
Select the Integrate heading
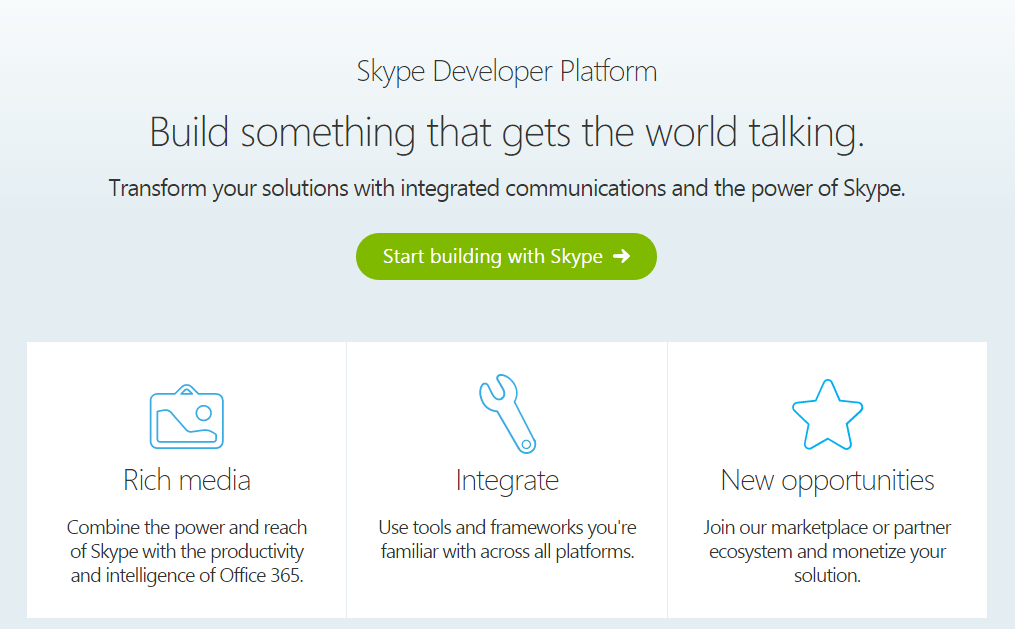(507, 480)
